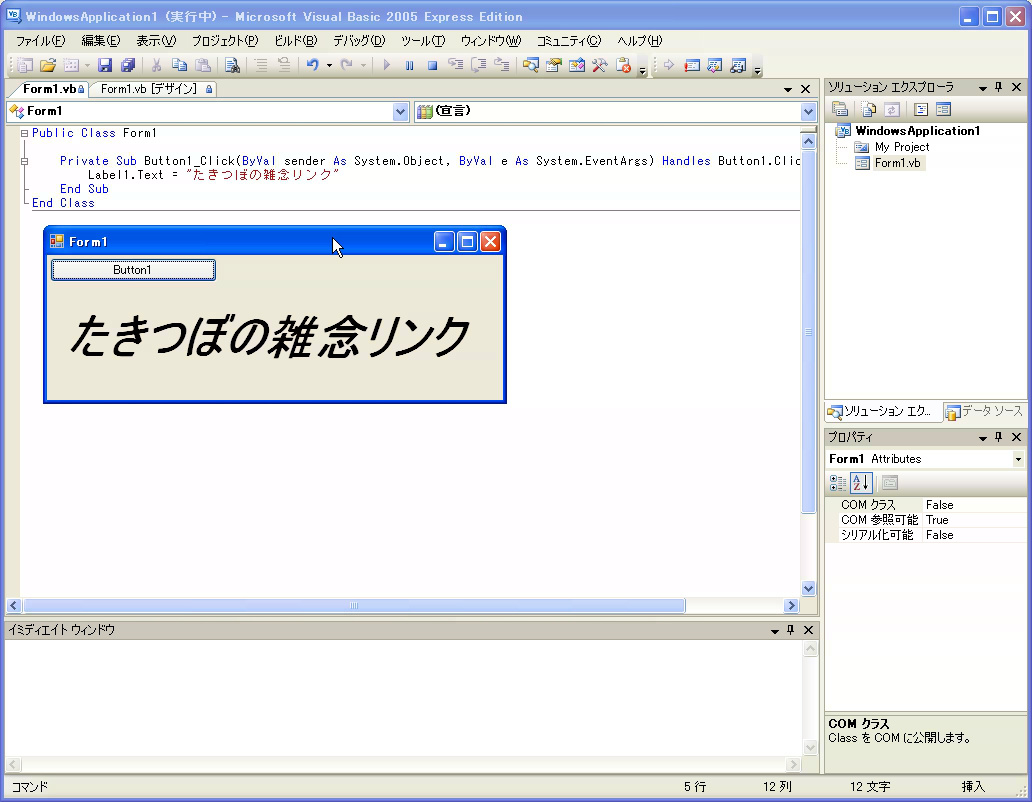Click View Code icon in Solution Explorer
1032x802 pixels.
[921, 110]
